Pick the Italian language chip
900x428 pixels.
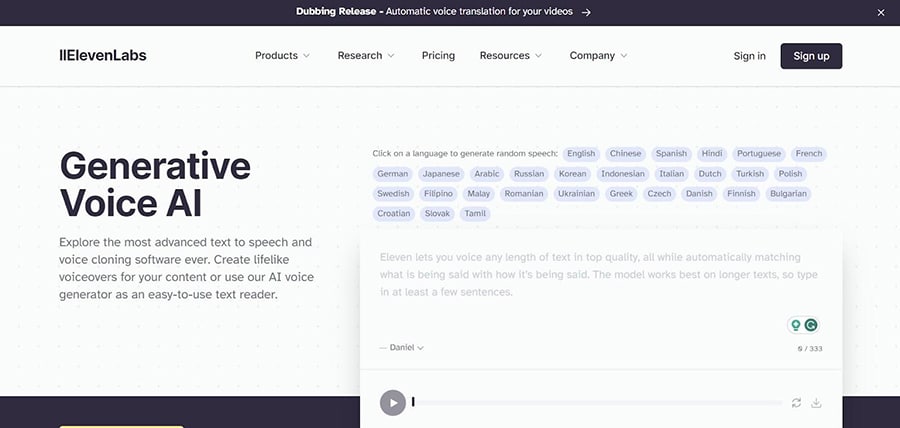click(672, 174)
